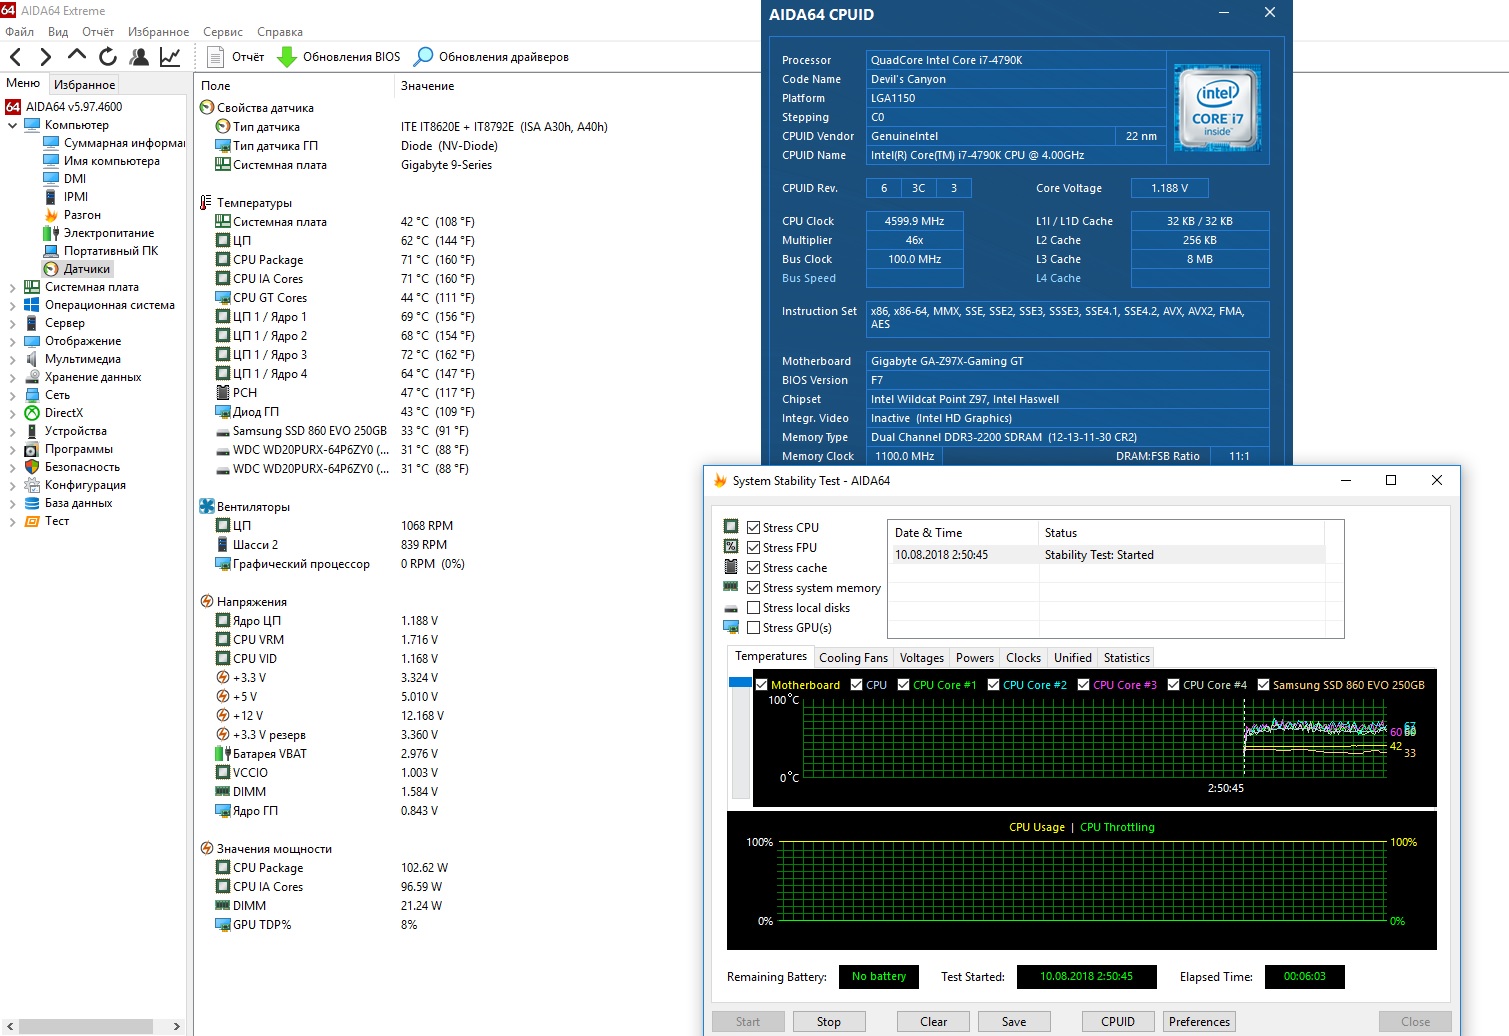Click the Forward navigation arrow in toolbar
This screenshot has width=1509, height=1036.
pos(45,57)
